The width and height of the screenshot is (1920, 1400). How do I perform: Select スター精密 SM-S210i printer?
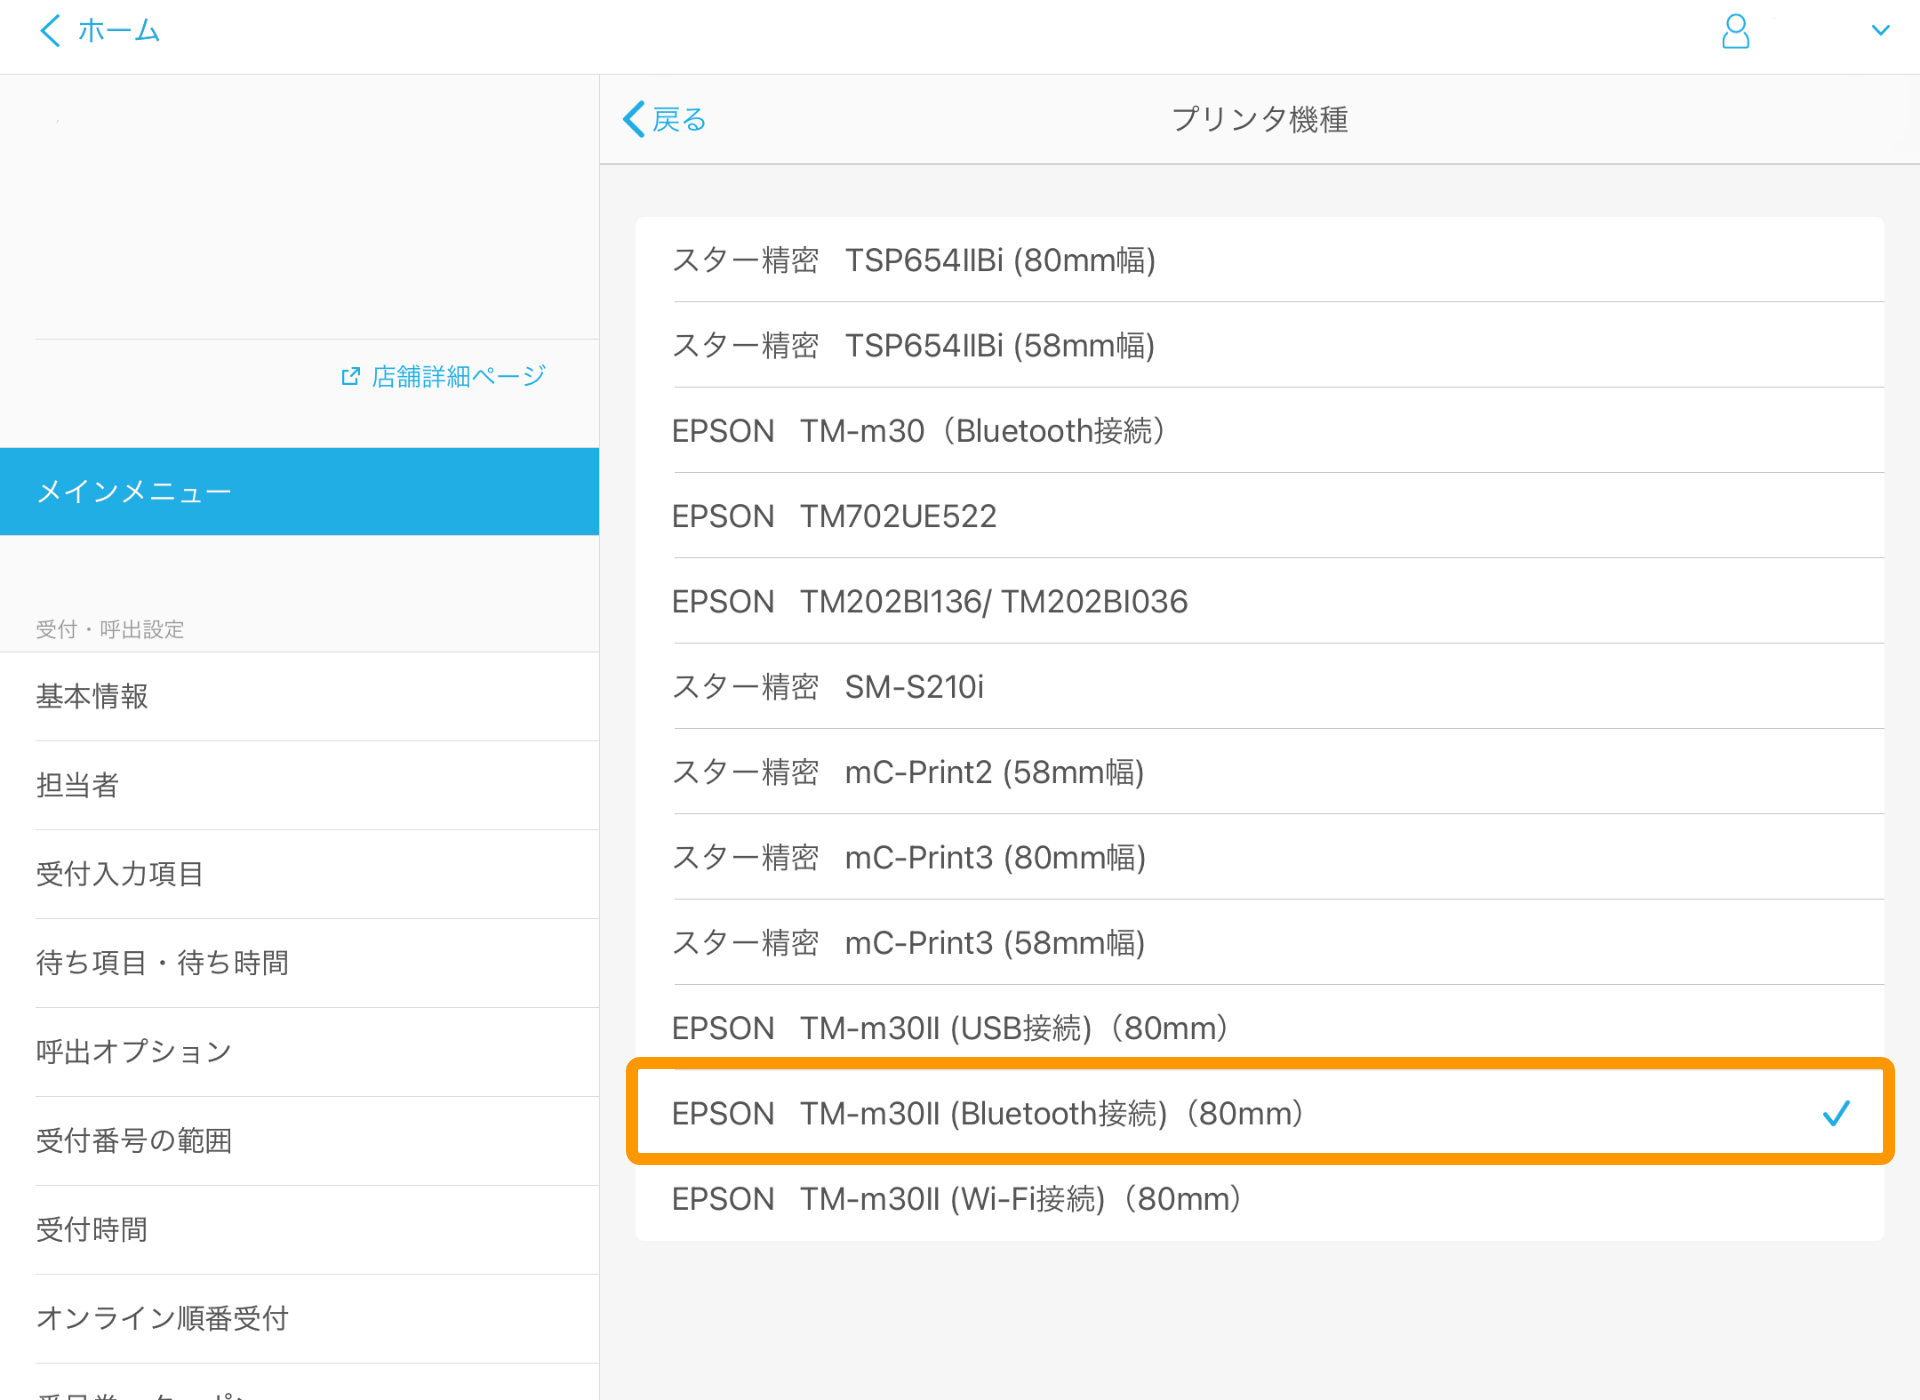[x=1260, y=686]
